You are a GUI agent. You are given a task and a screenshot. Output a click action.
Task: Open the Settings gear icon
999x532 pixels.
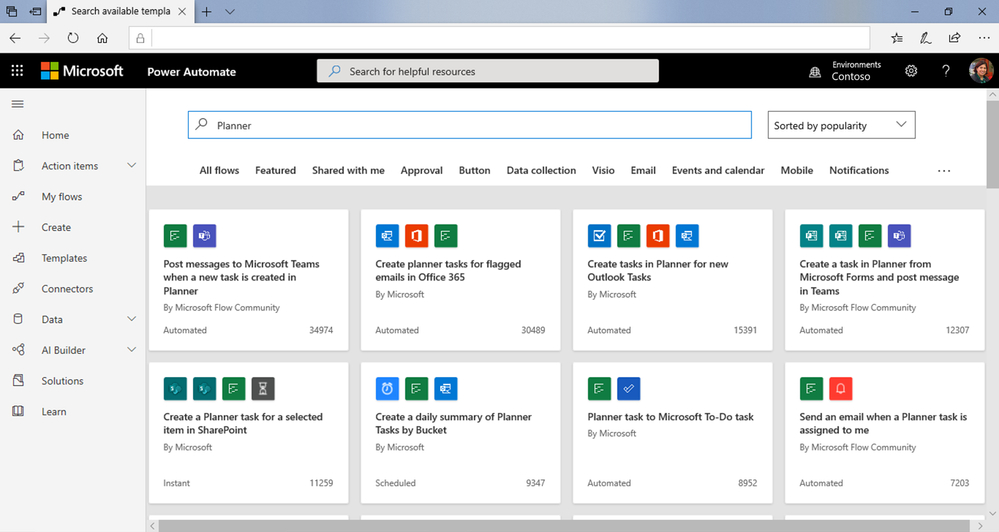[x=911, y=71]
